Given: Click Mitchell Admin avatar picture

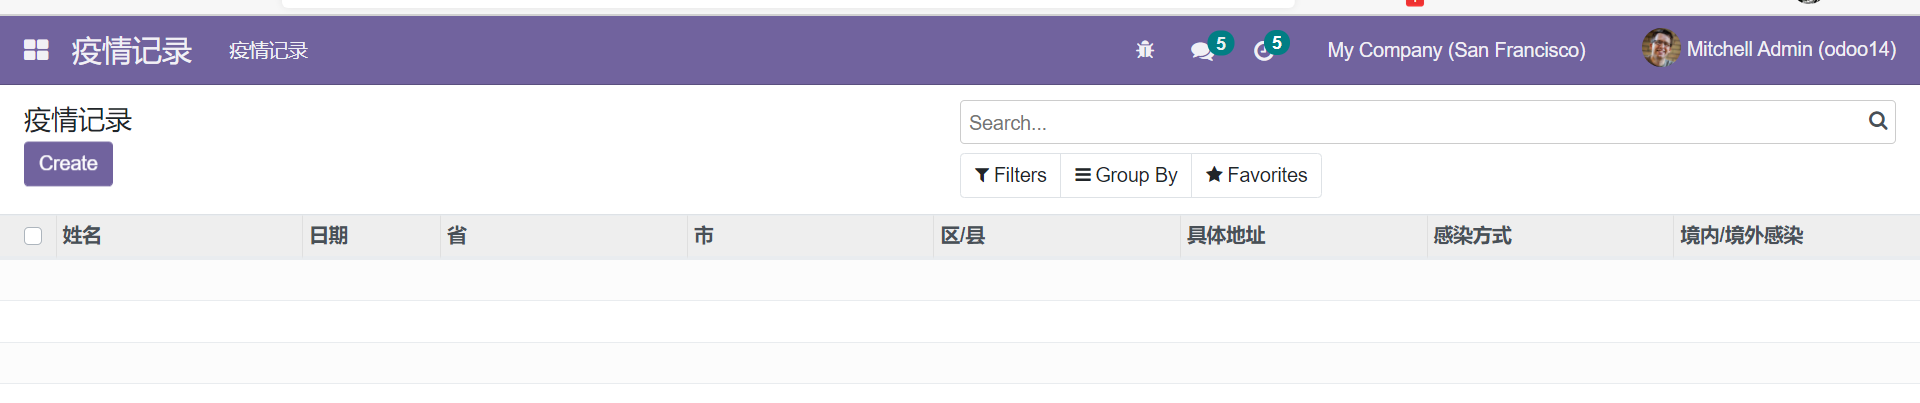Looking at the screenshot, I should pyautogui.click(x=1660, y=48).
